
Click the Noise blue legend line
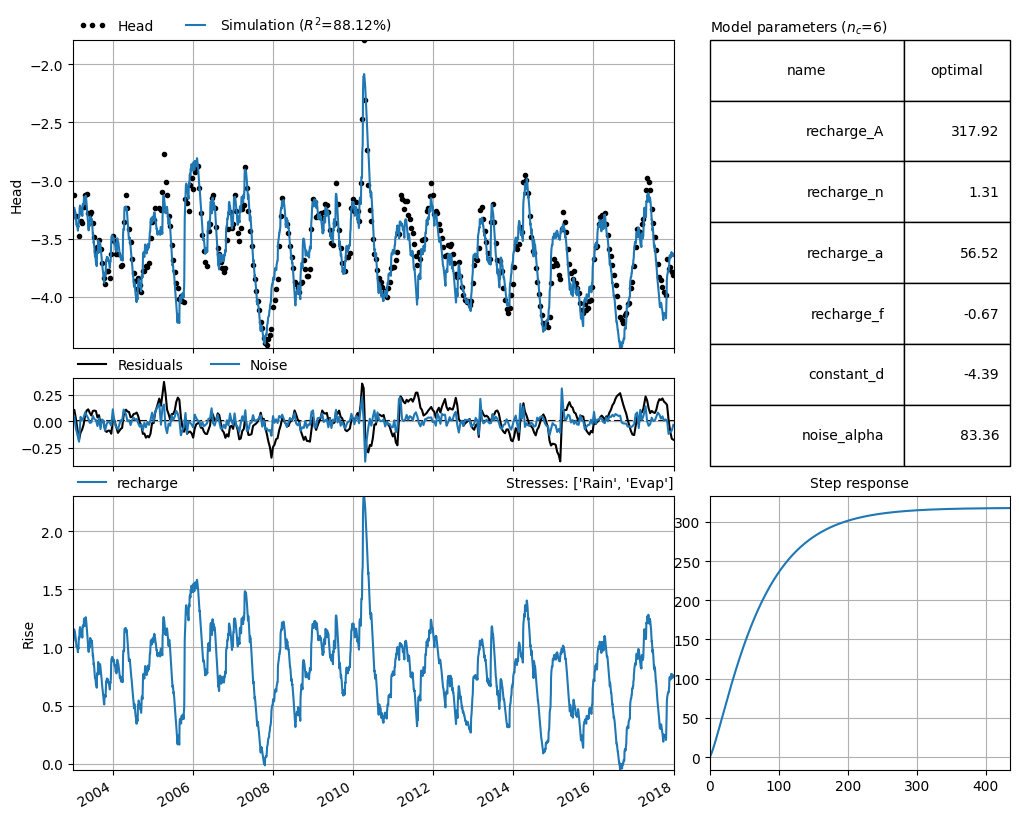pyautogui.click(x=224, y=365)
